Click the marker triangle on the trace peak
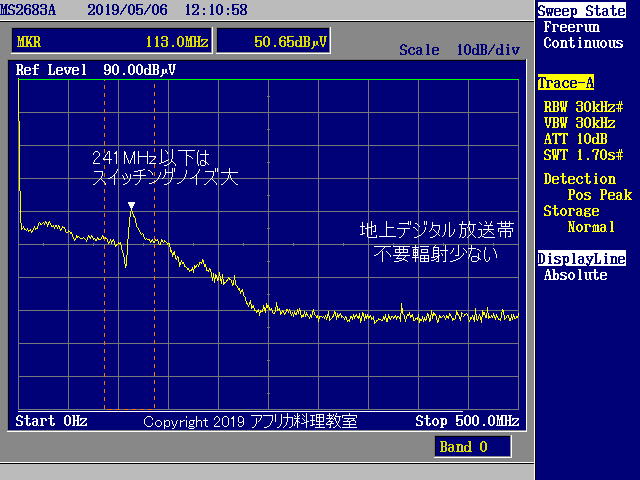Screen dimensions: 640x480 pyautogui.click(x=131, y=205)
